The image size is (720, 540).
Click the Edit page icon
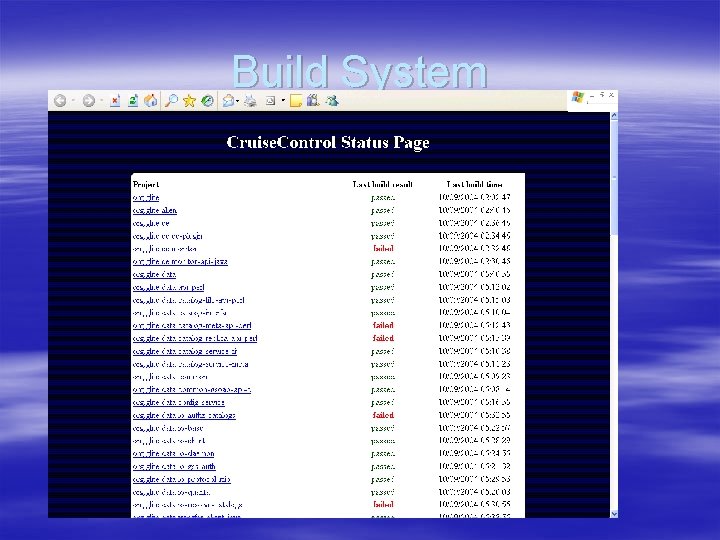coord(270,101)
